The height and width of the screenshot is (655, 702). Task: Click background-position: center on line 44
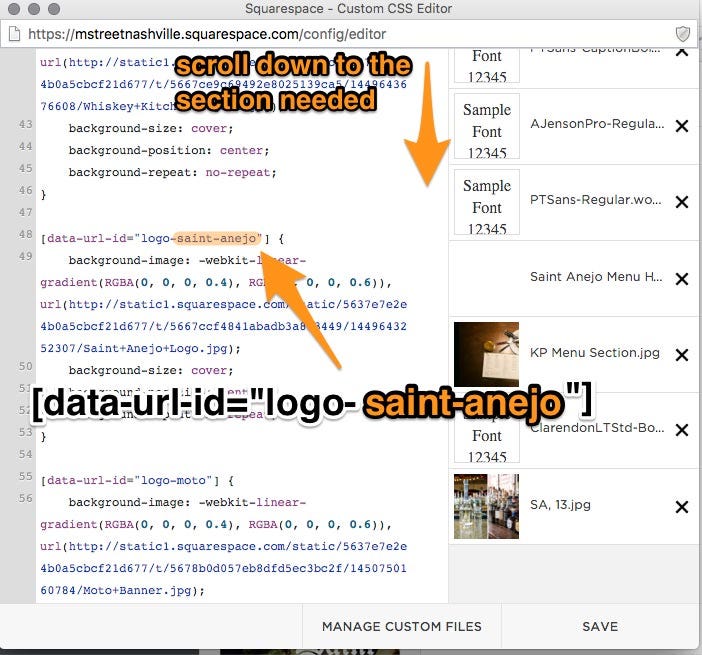pos(169,150)
